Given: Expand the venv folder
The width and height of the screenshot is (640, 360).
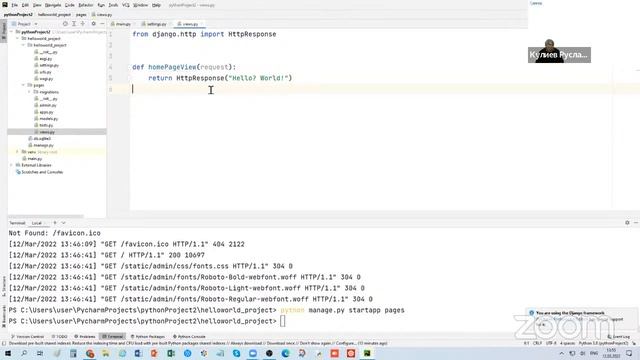Looking at the screenshot, I should (x=18, y=152).
